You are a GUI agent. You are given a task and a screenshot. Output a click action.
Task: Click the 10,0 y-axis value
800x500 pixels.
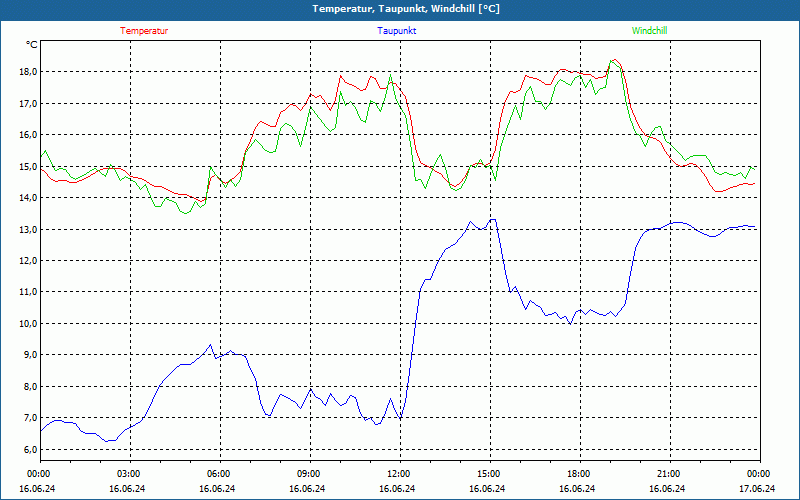tap(30, 323)
